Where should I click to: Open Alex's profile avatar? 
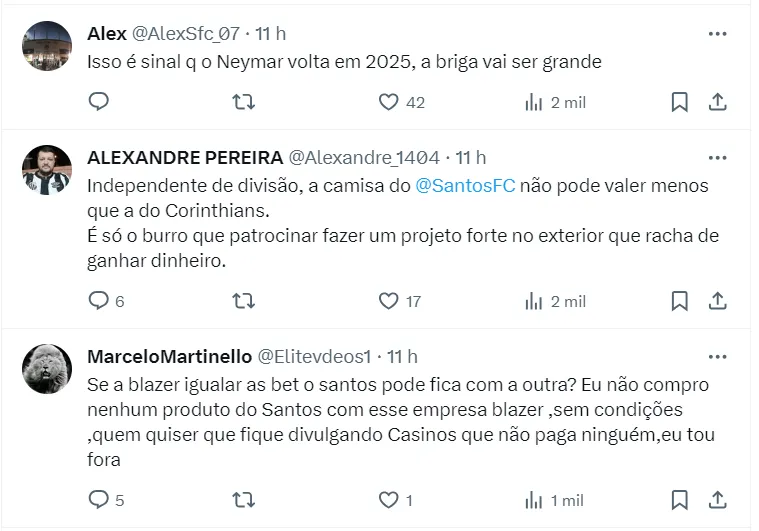[x=47, y=45]
